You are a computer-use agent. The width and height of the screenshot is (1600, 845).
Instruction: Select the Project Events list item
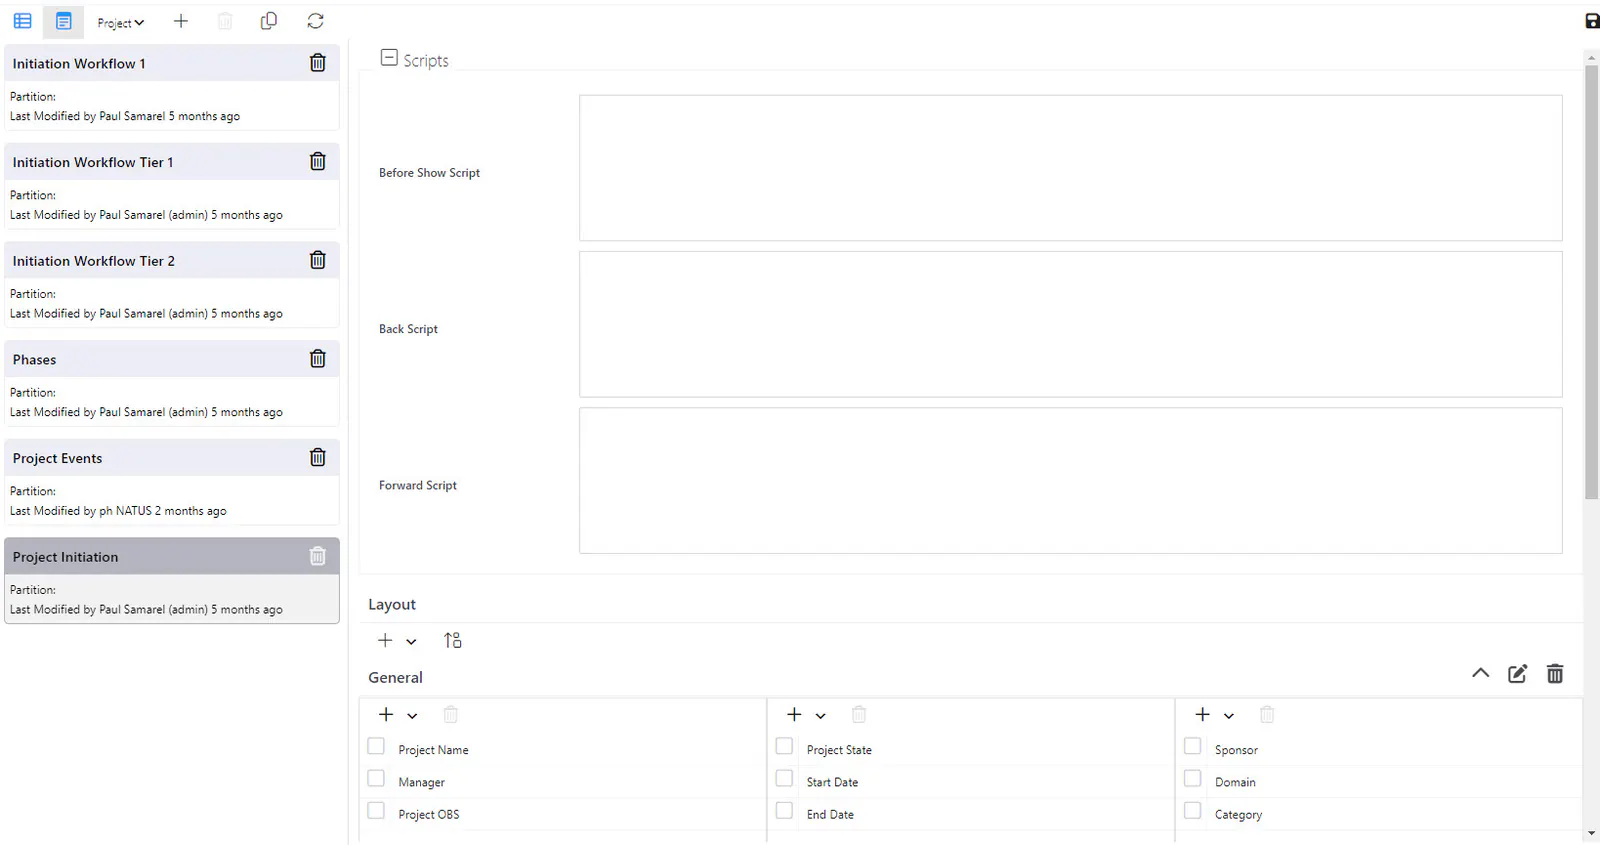pos(172,482)
